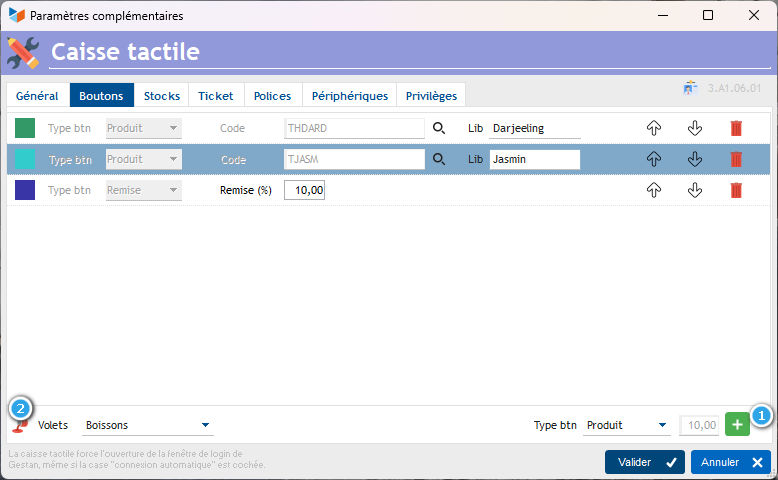778x480 pixels.
Task: Click the Volets edit icon
Action: click(20, 425)
